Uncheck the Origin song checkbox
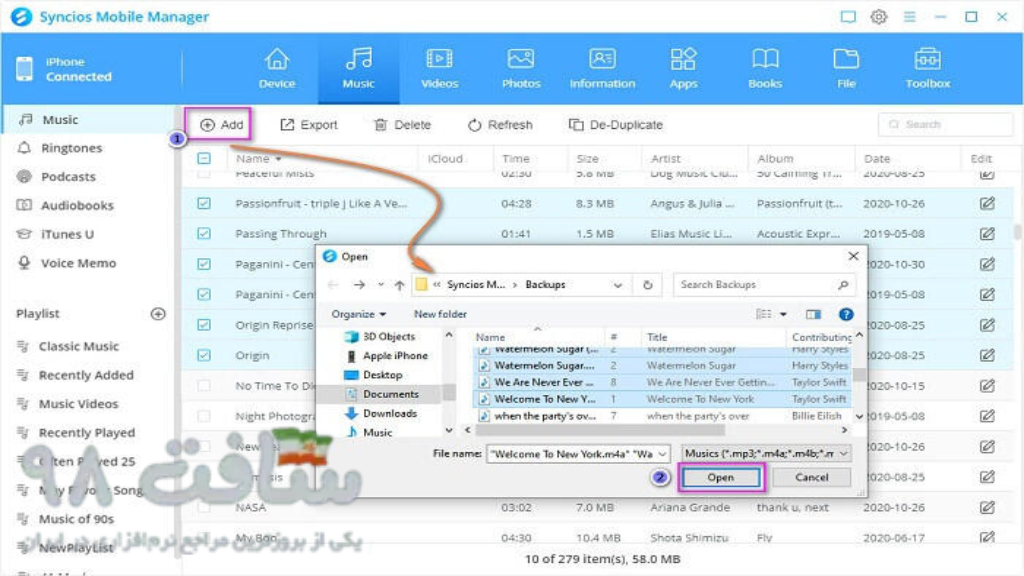 pos(204,355)
